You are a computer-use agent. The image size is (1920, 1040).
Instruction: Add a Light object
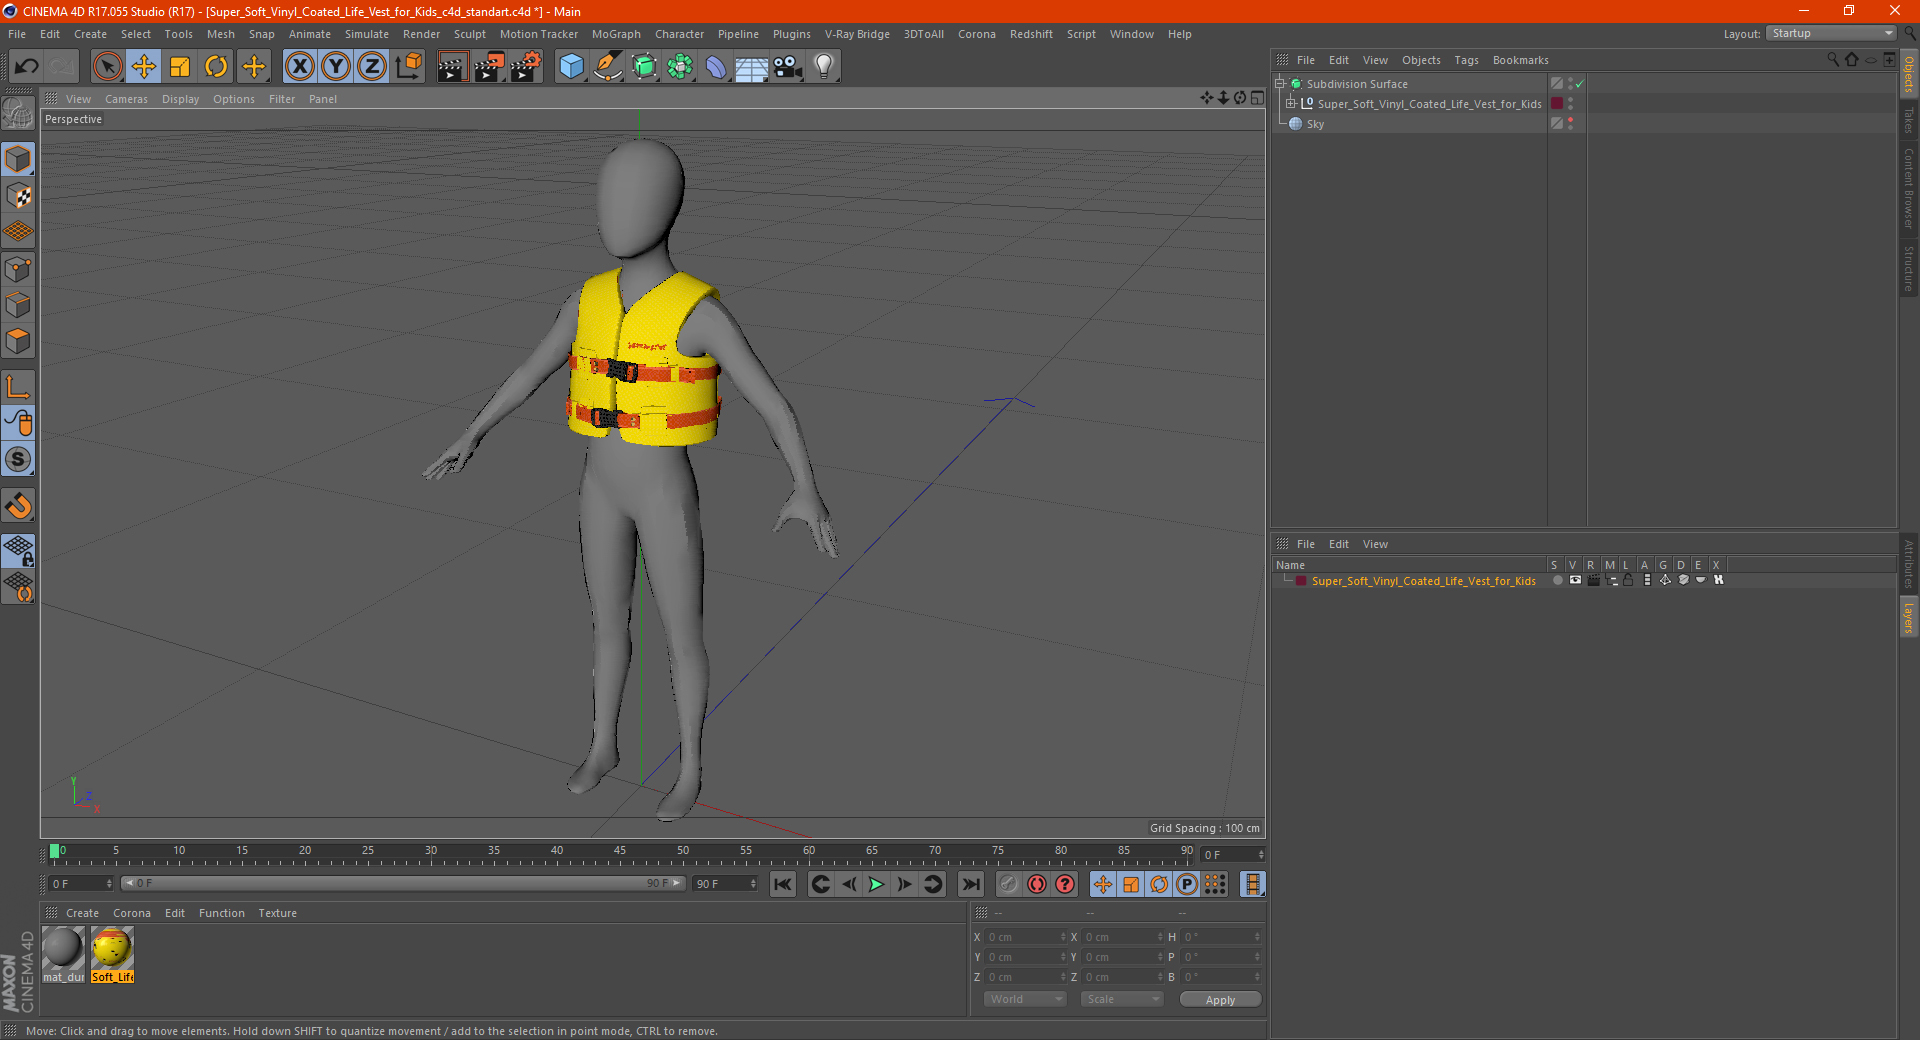(x=824, y=67)
